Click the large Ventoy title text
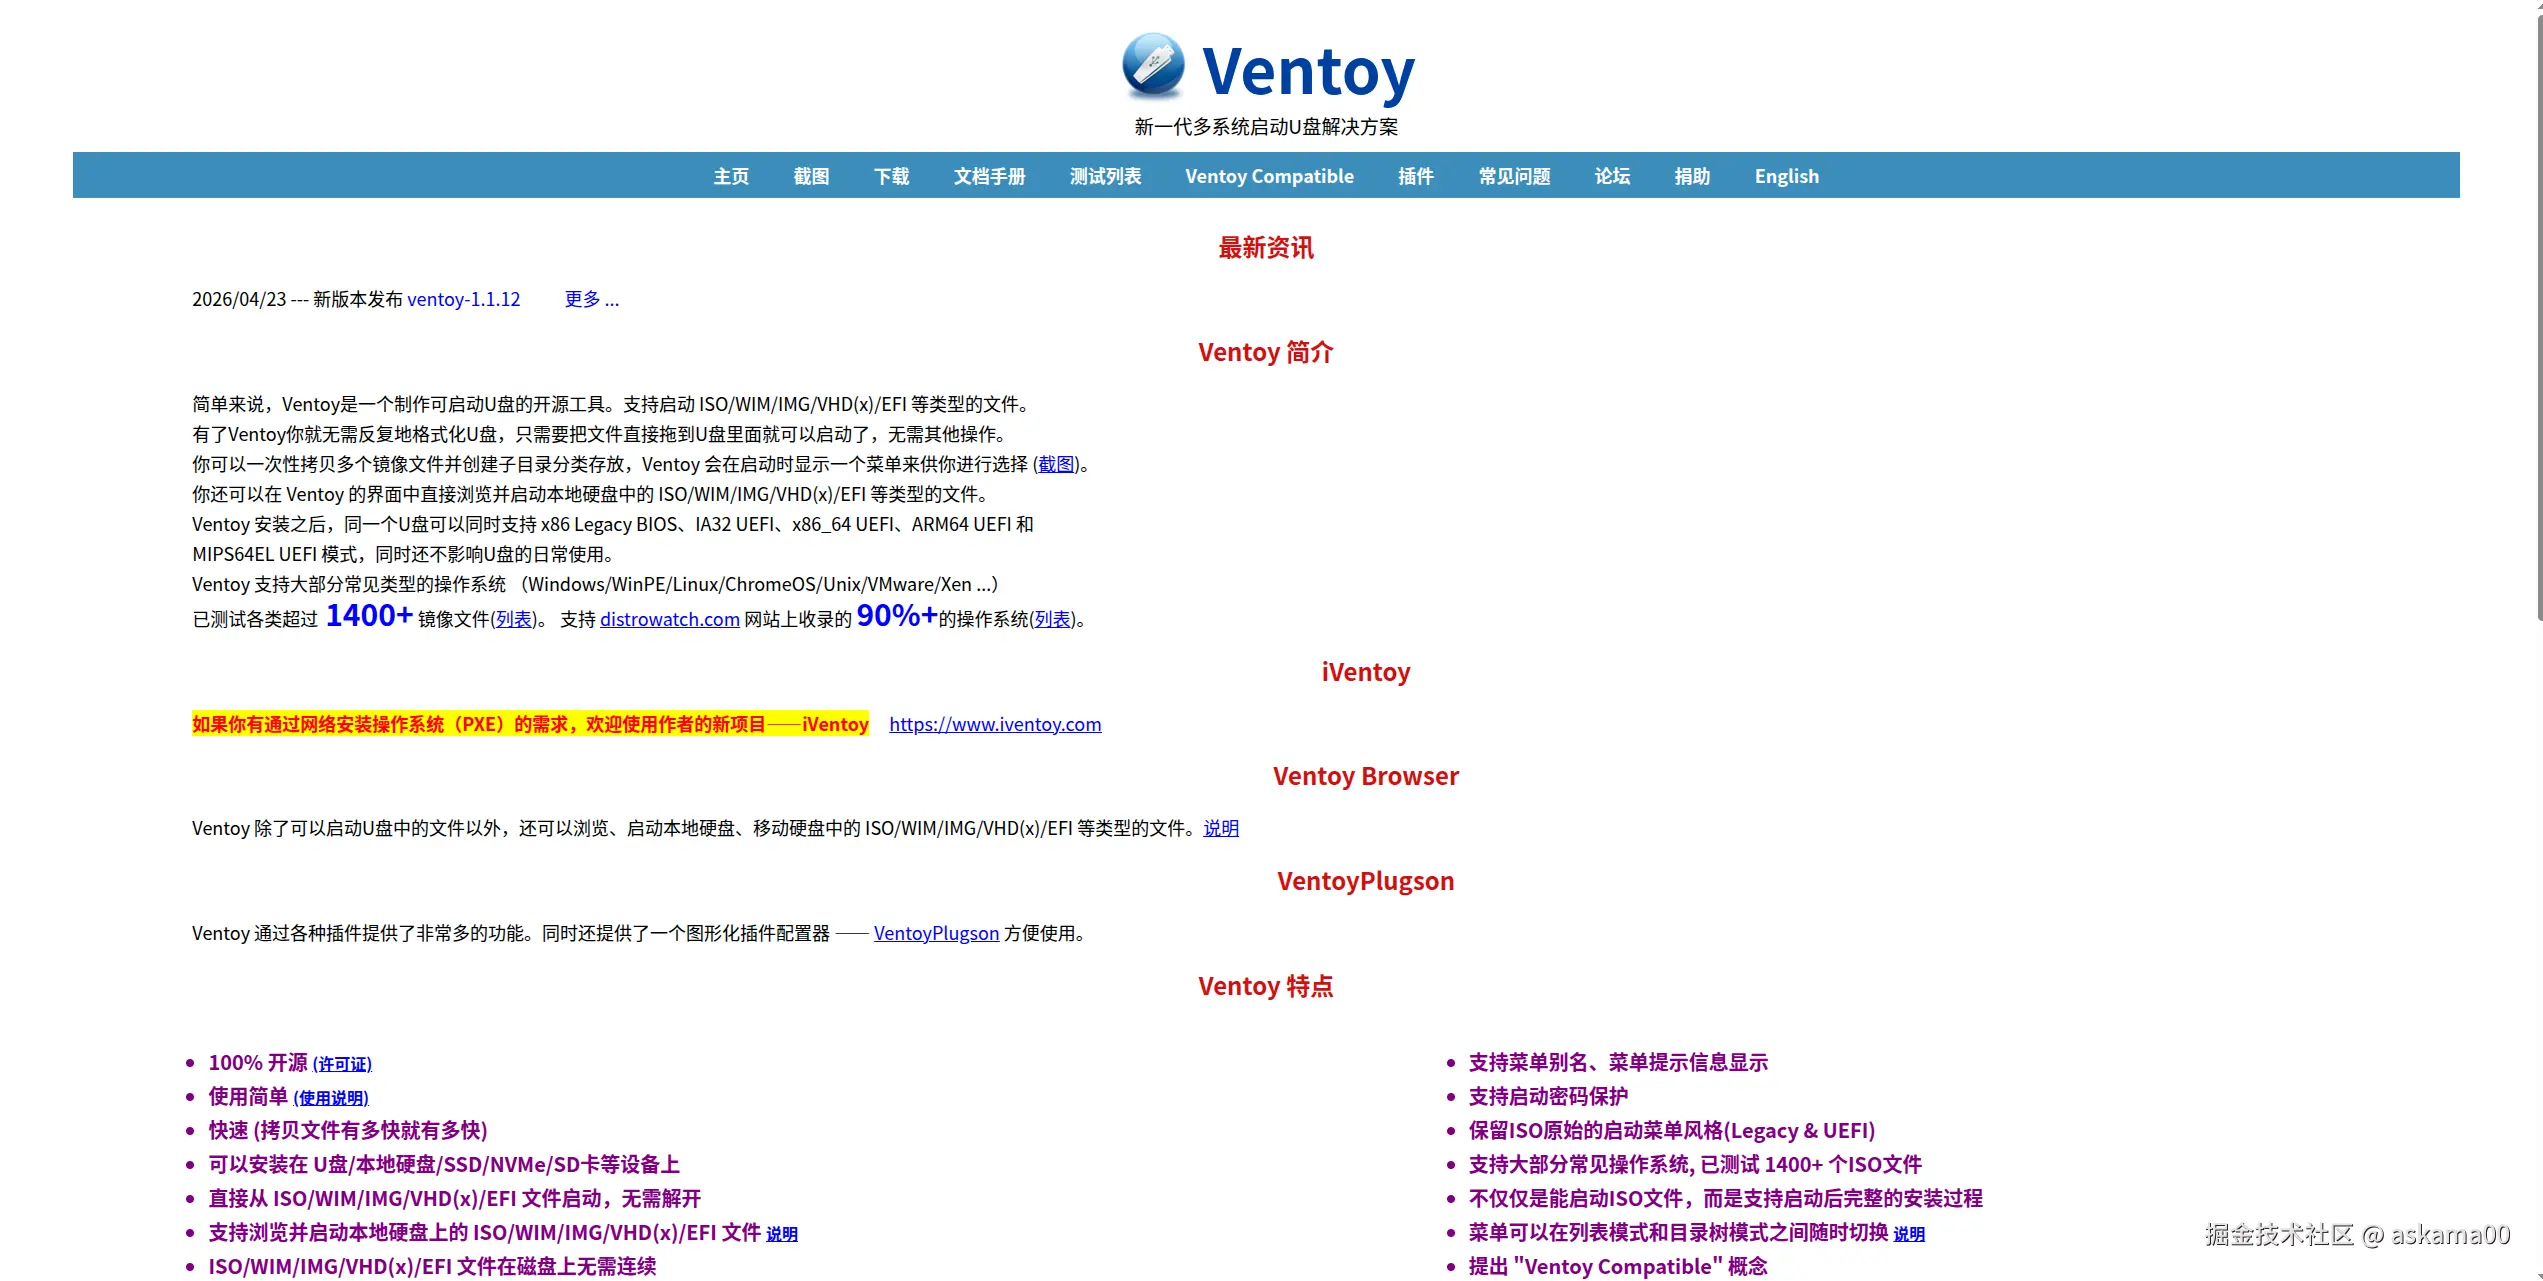Image resolution: width=2543 pixels, height=1281 pixels. (1308, 72)
